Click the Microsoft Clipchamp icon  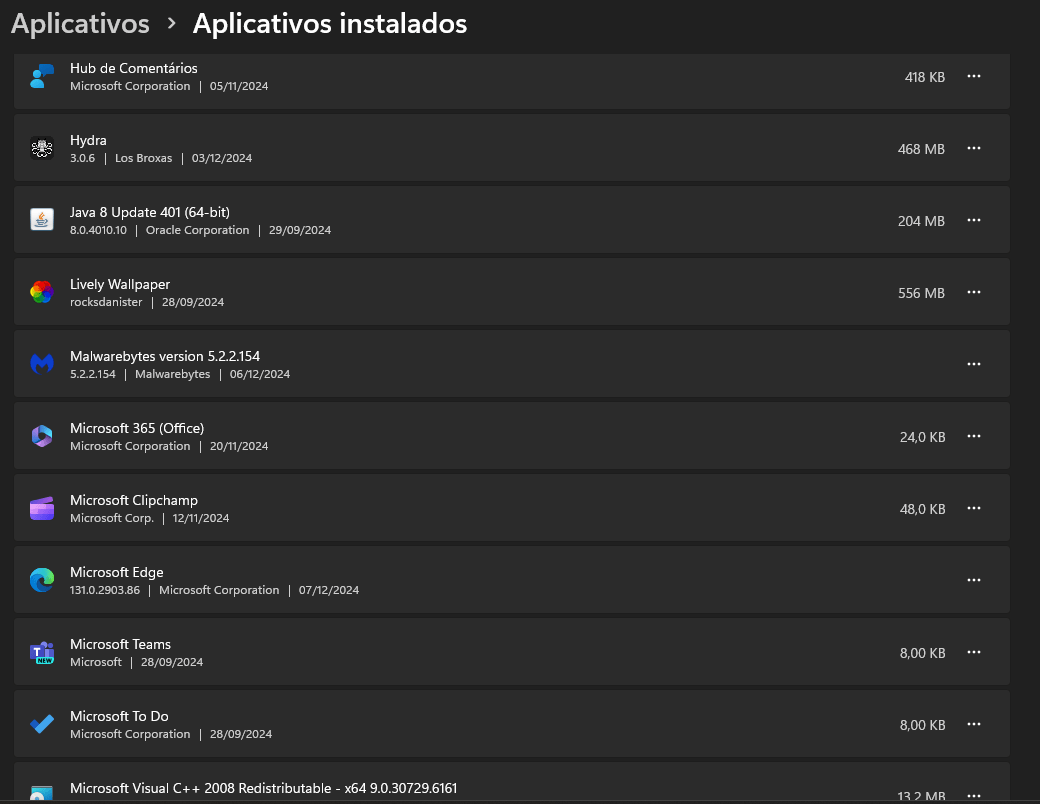(x=42, y=508)
